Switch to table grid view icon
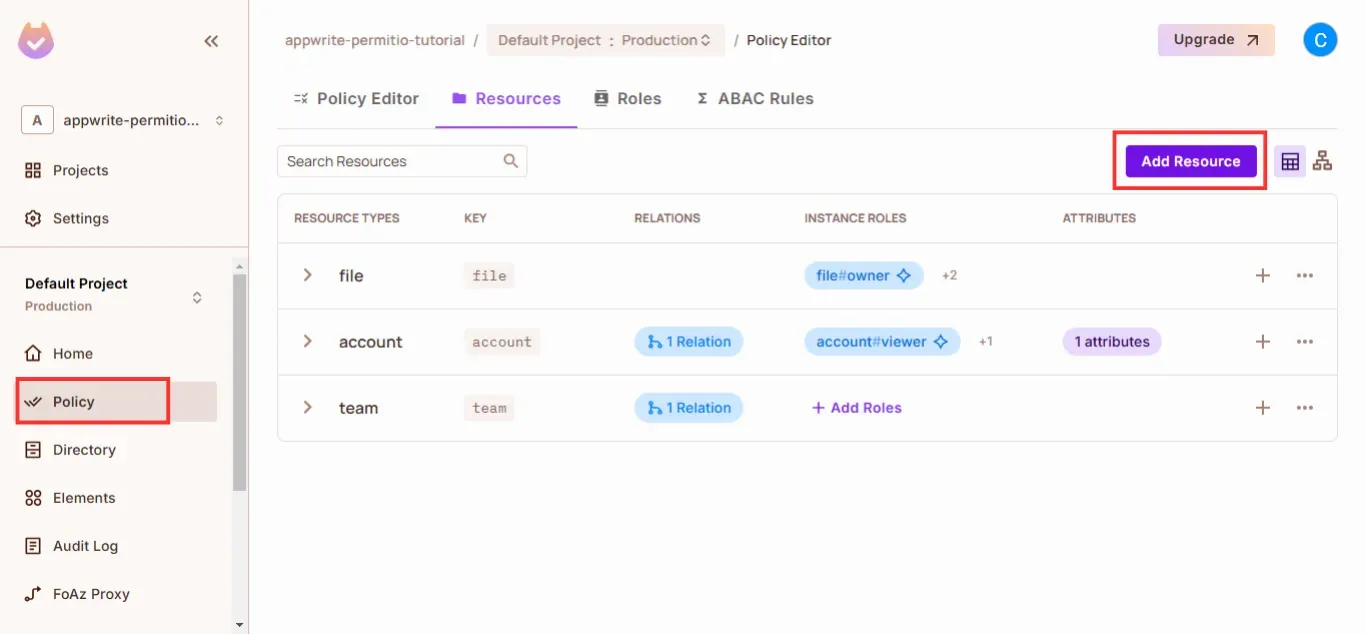Image resolution: width=1366 pixels, height=634 pixels. 1290,161
